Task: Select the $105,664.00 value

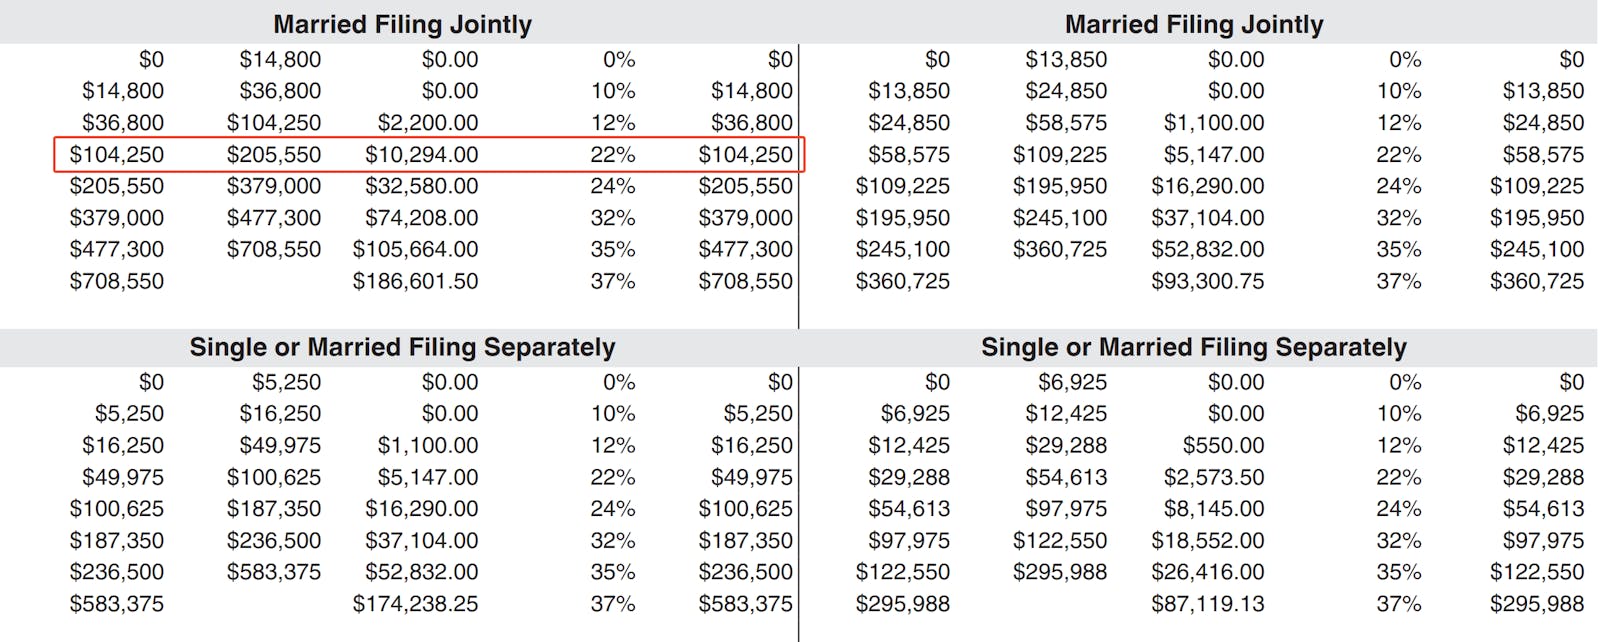Action: coord(415,250)
